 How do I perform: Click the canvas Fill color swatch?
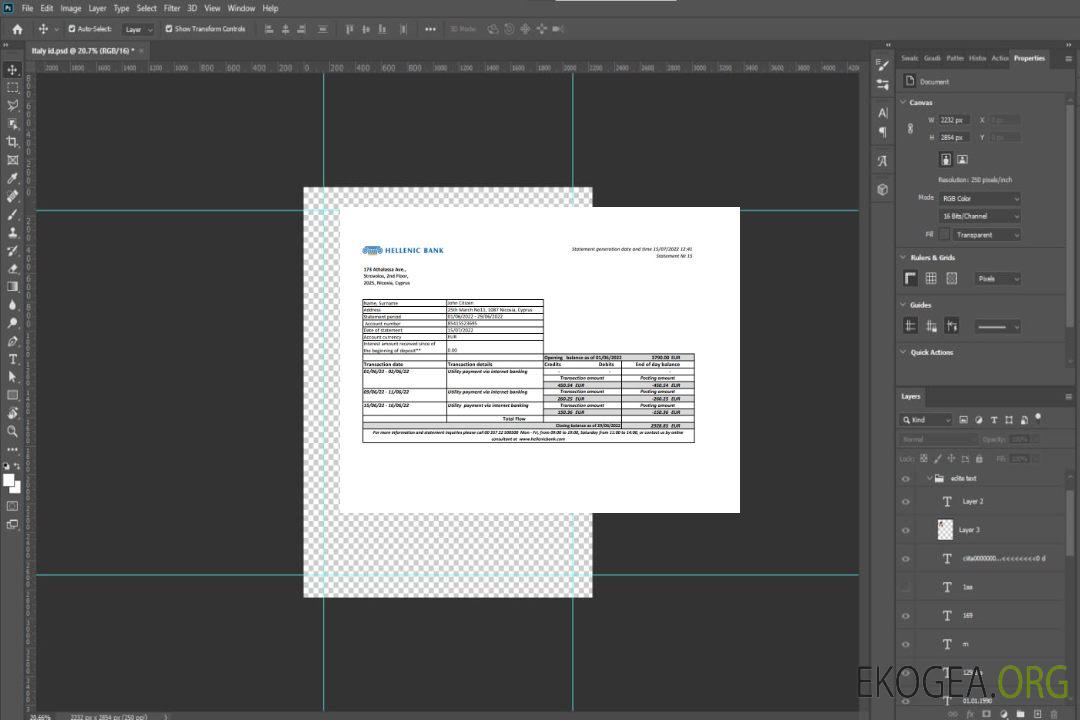click(x=944, y=234)
